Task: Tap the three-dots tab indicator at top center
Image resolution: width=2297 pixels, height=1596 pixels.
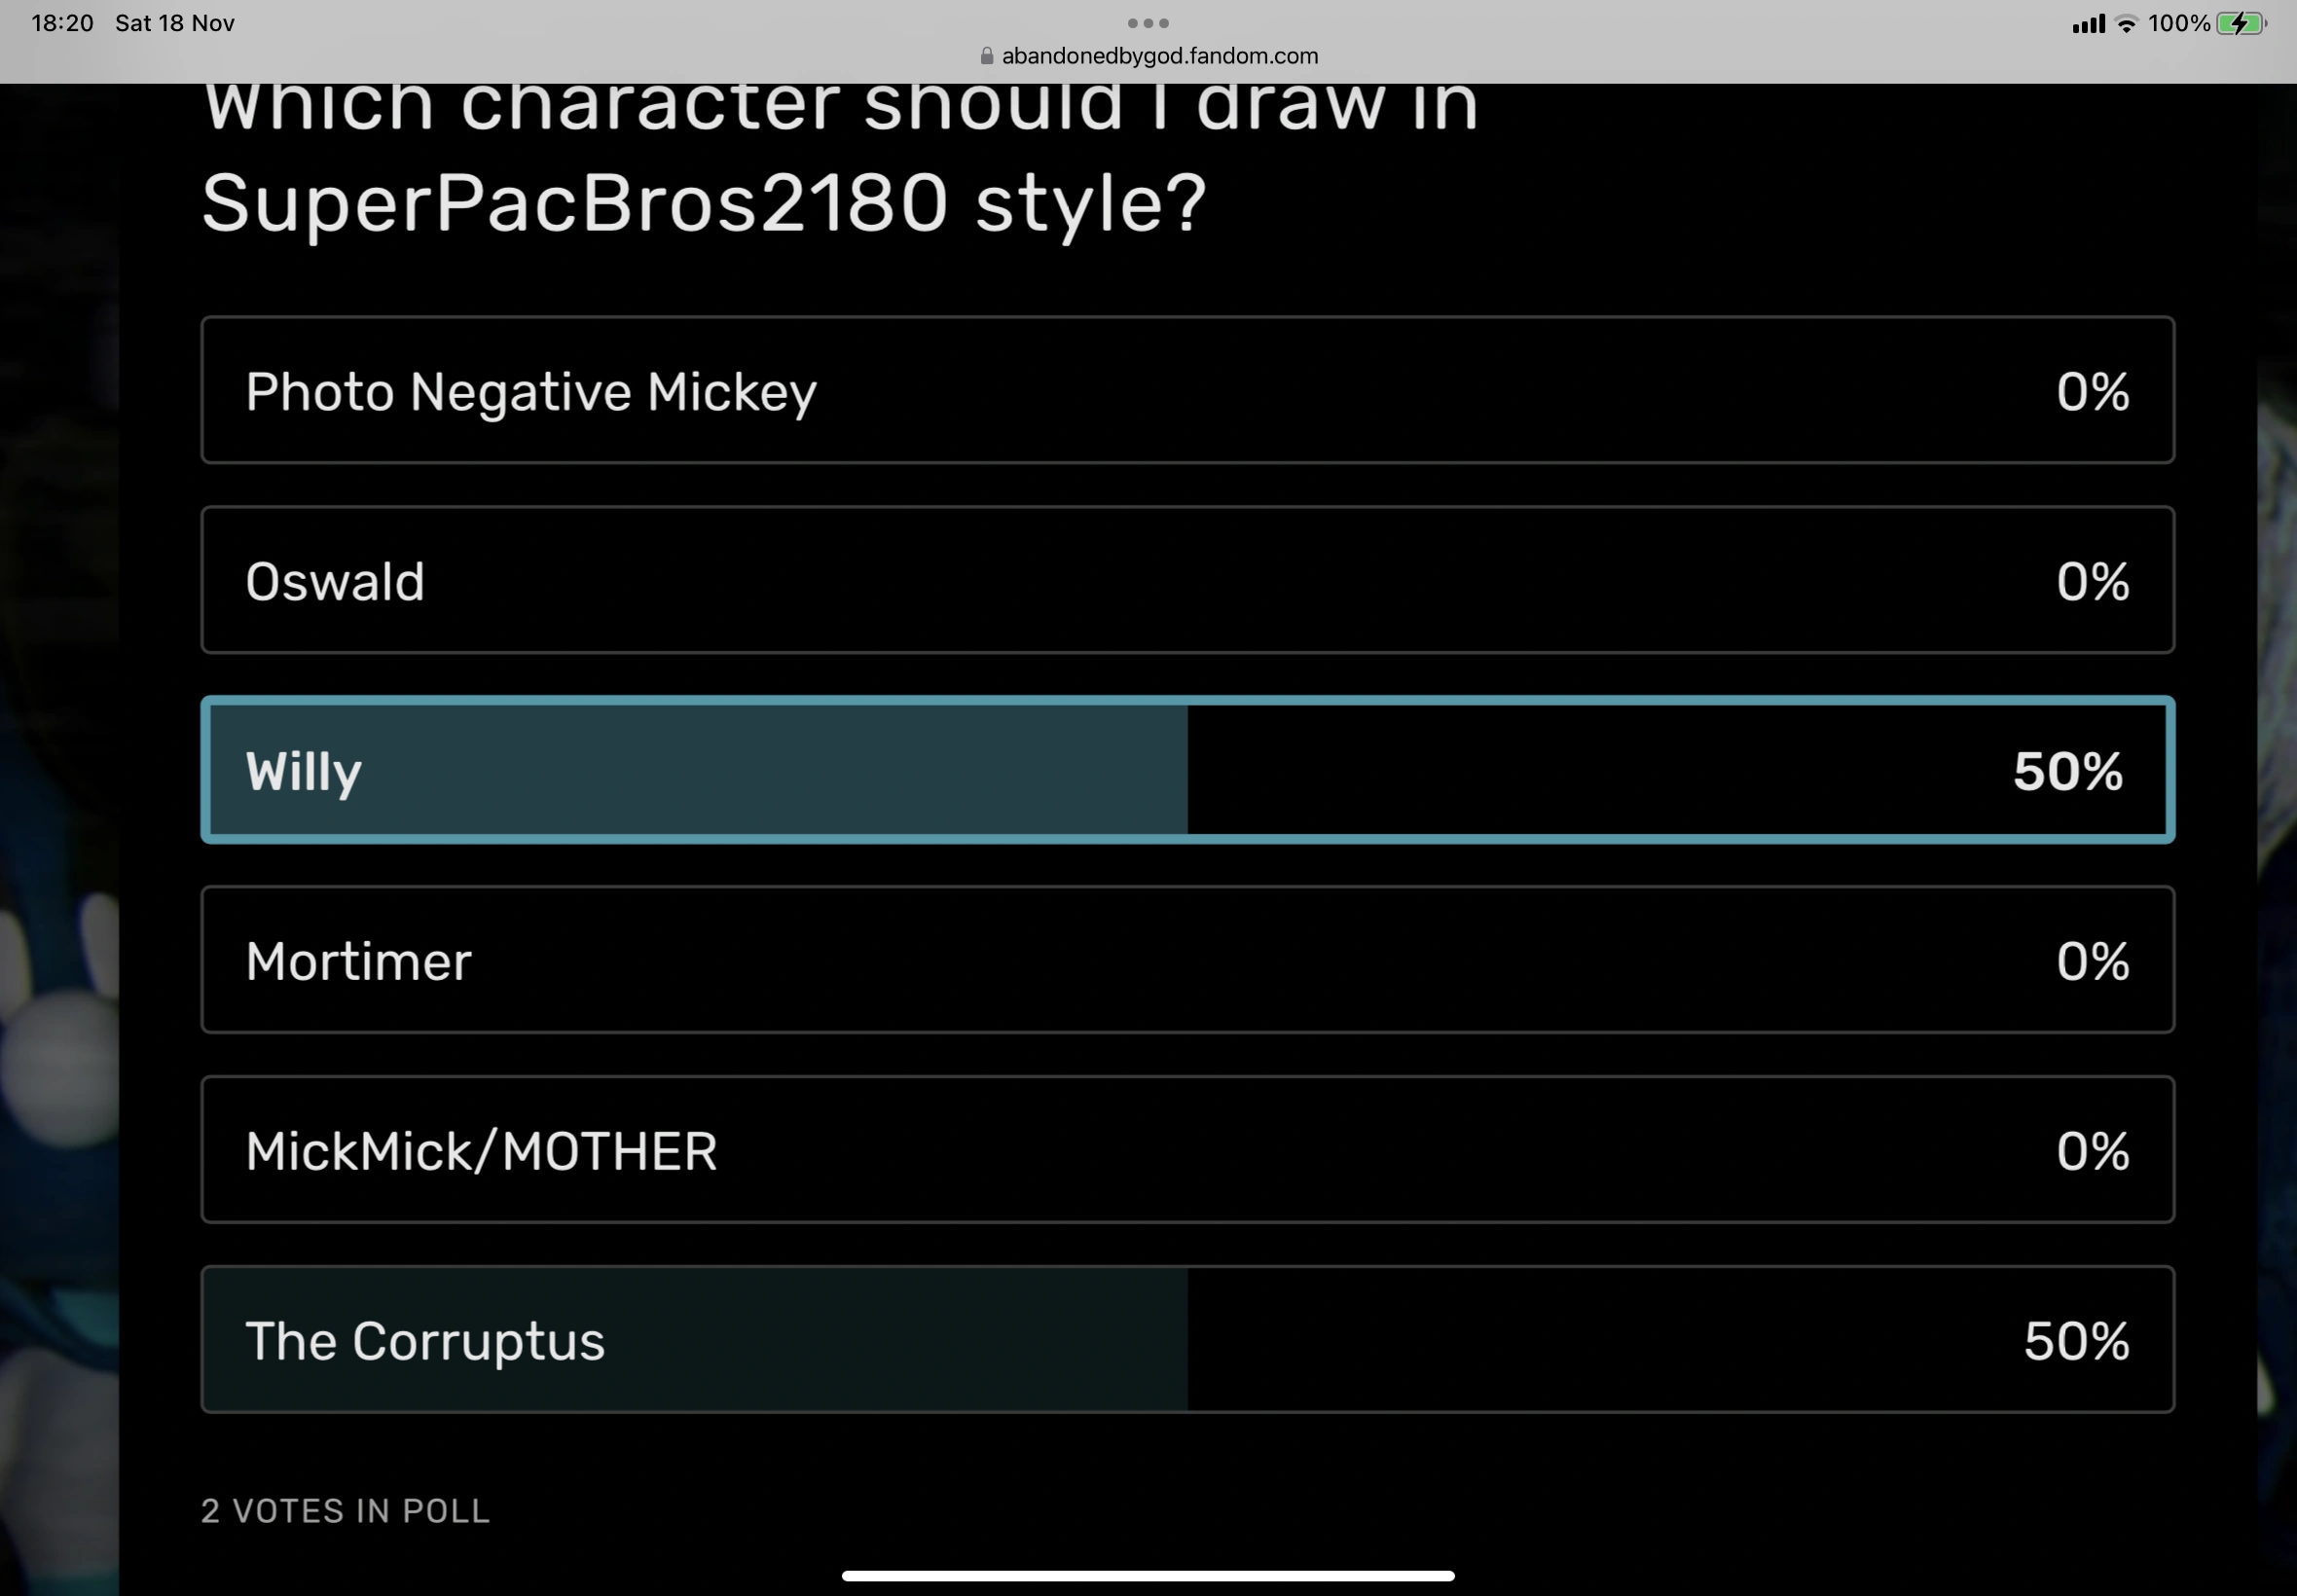Action: (1148, 22)
